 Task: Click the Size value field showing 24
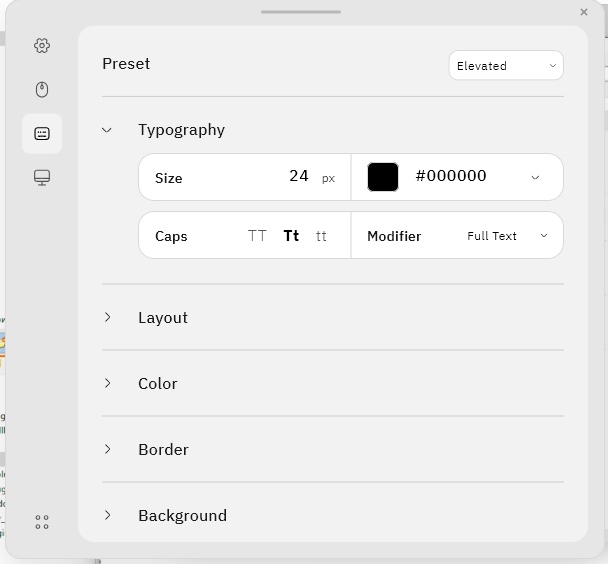(299, 176)
